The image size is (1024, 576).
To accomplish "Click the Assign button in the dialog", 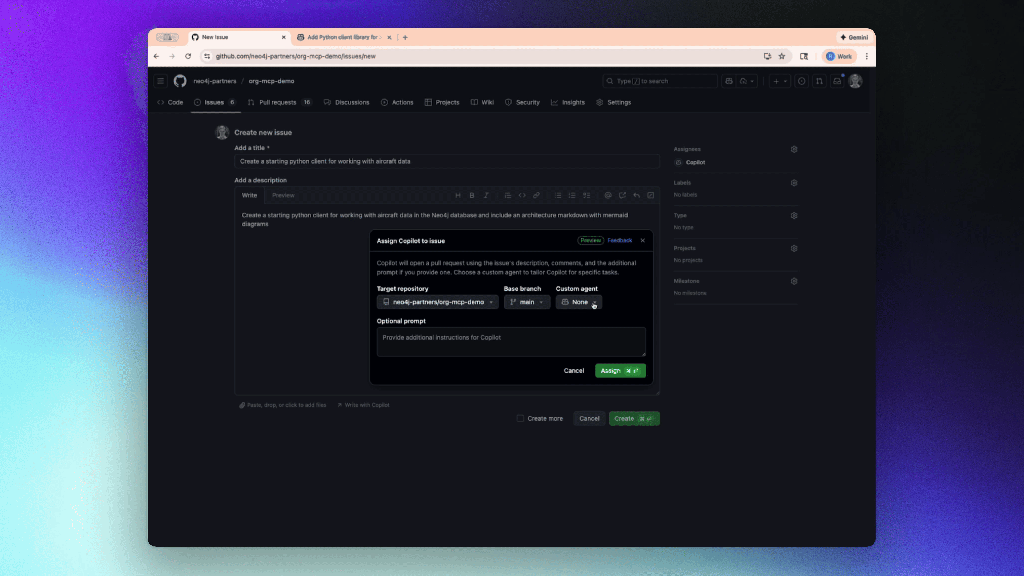I will point(620,370).
